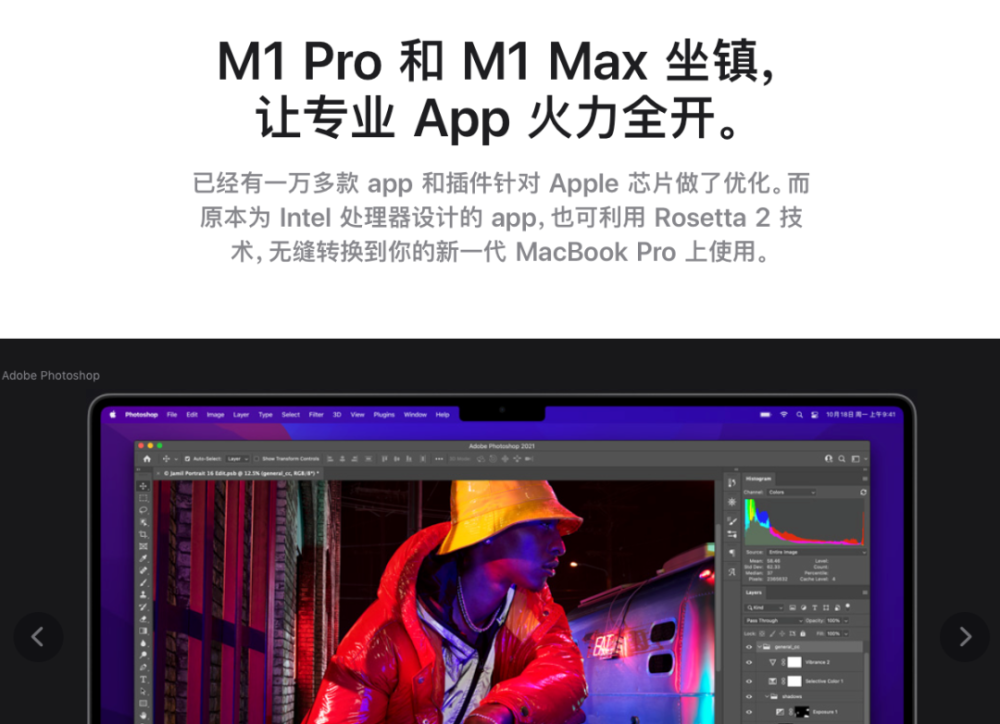Open the Histogram Source dropdown

click(816, 552)
